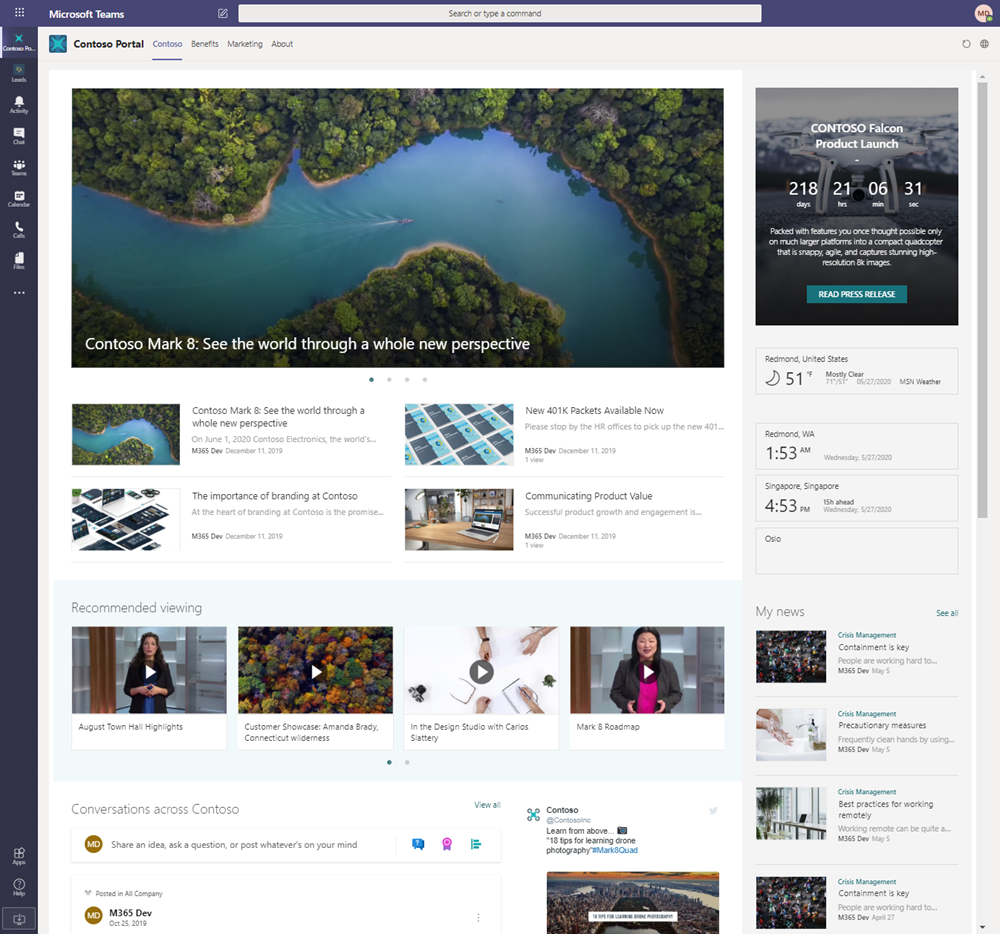
Task: Click the Singapore world clock card
Action: pyautogui.click(x=857, y=498)
